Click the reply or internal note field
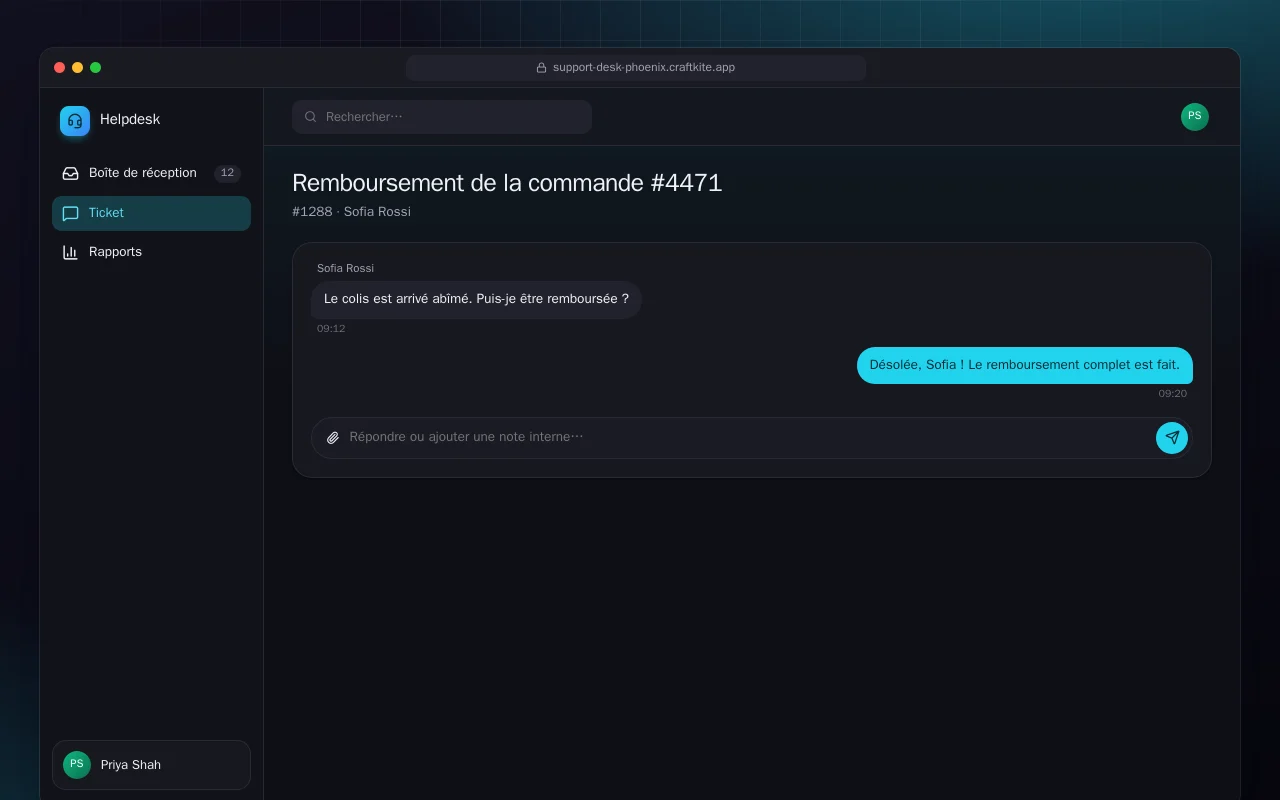The image size is (1280, 800). click(752, 437)
